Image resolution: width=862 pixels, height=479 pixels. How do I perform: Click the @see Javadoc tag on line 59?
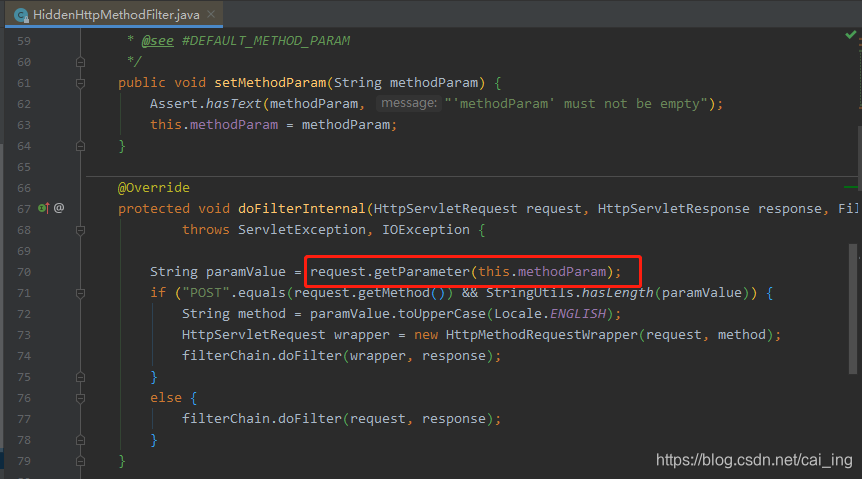coord(157,41)
